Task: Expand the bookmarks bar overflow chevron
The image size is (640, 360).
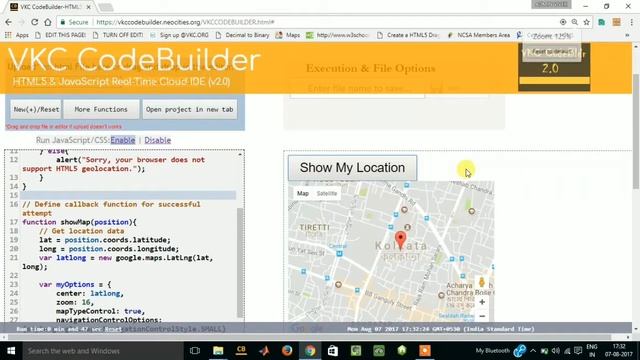Action: pos(627,36)
